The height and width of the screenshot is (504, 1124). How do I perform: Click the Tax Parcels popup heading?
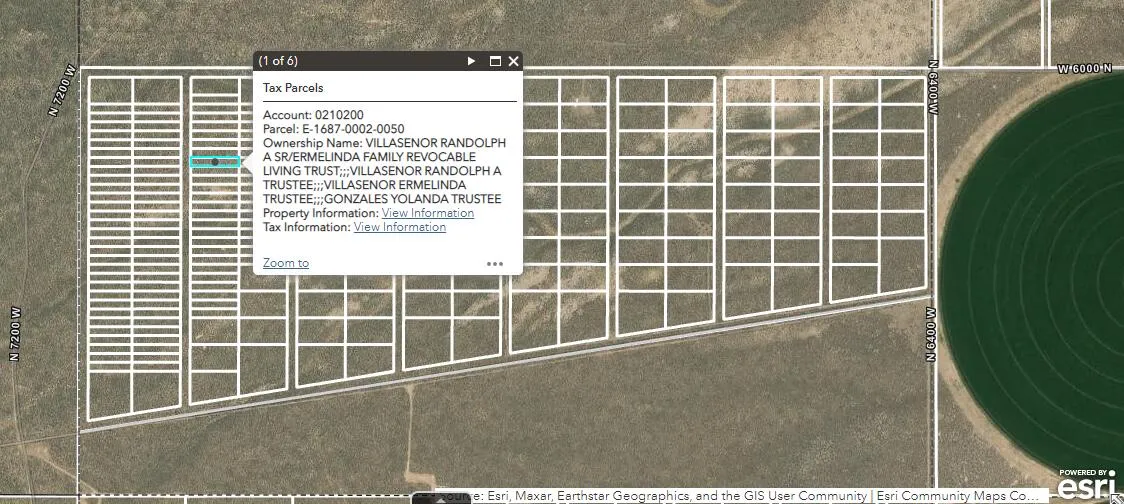click(292, 88)
